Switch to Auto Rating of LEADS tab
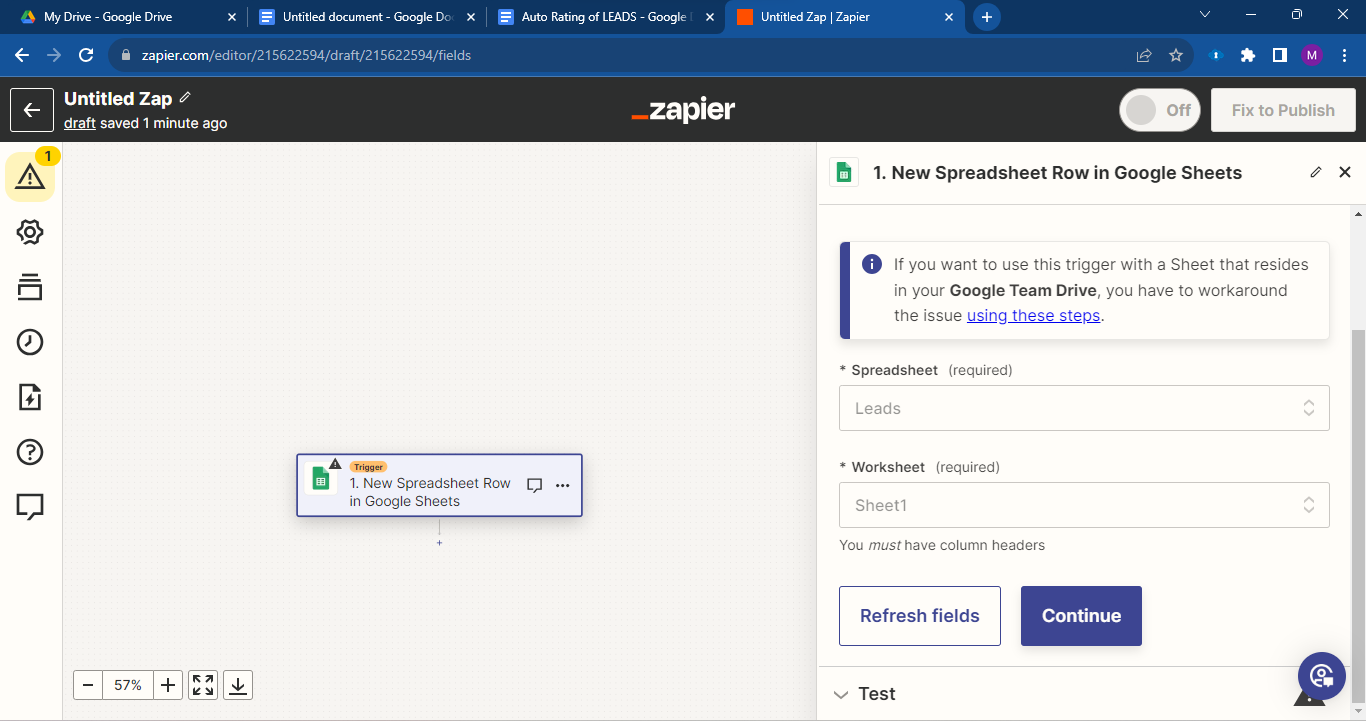The width and height of the screenshot is (1366, 721). (x=604, y=17)
